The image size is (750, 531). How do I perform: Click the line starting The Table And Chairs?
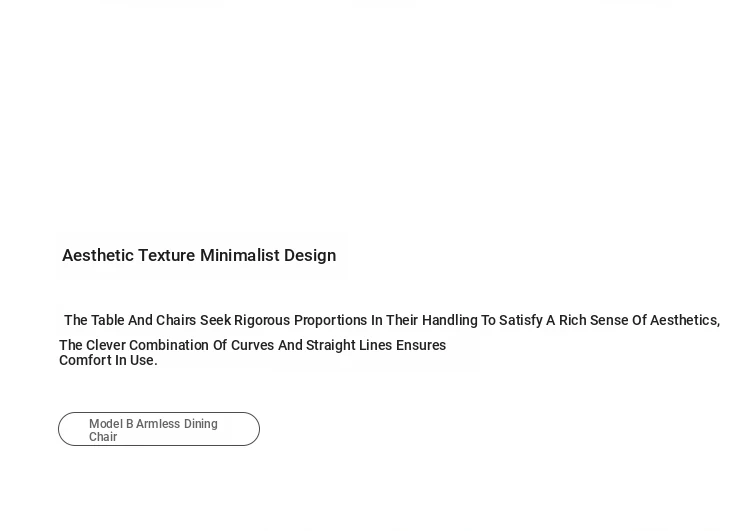pos(391,321)
